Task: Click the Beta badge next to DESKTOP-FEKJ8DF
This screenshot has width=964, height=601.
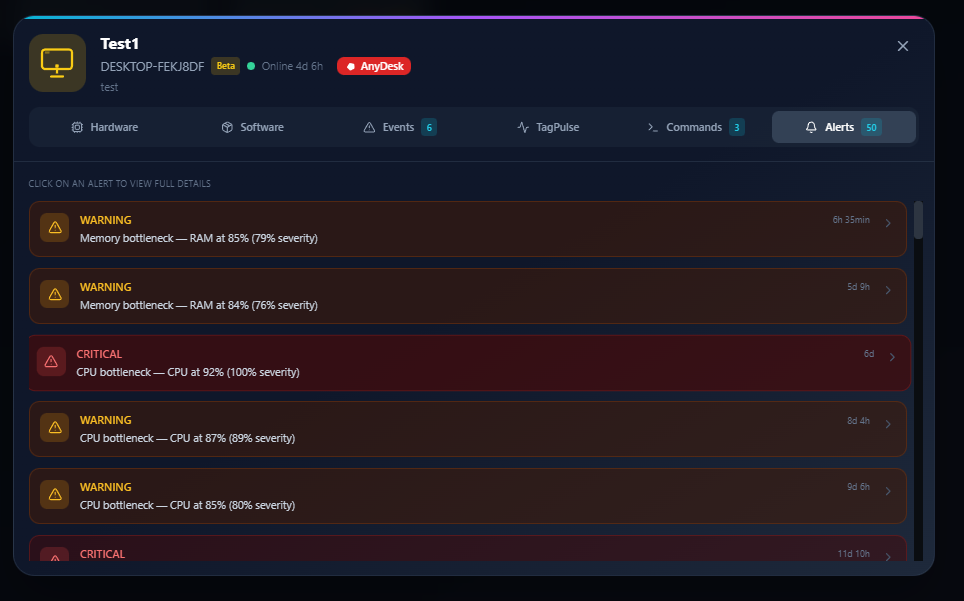Action: (226, 65)
